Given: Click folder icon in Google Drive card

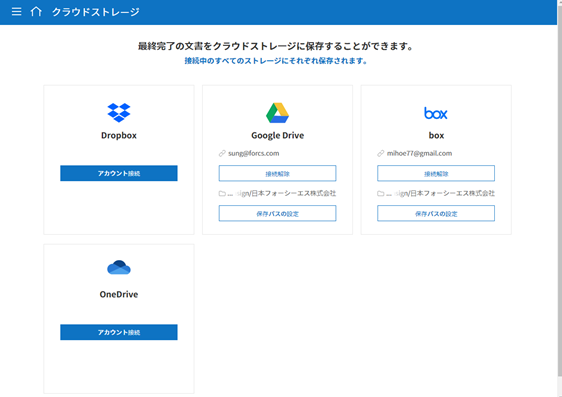Looking at the screenshot, I should [222, 194].
